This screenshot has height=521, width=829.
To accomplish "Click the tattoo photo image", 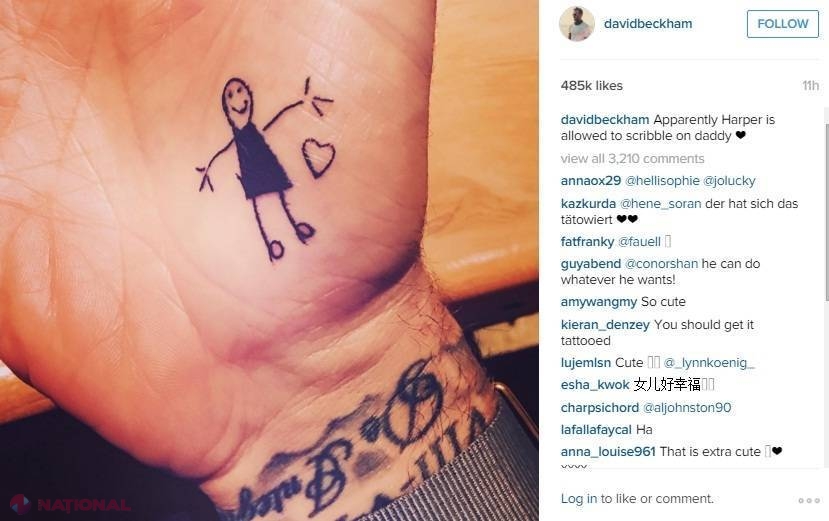I will coord(269,260).
